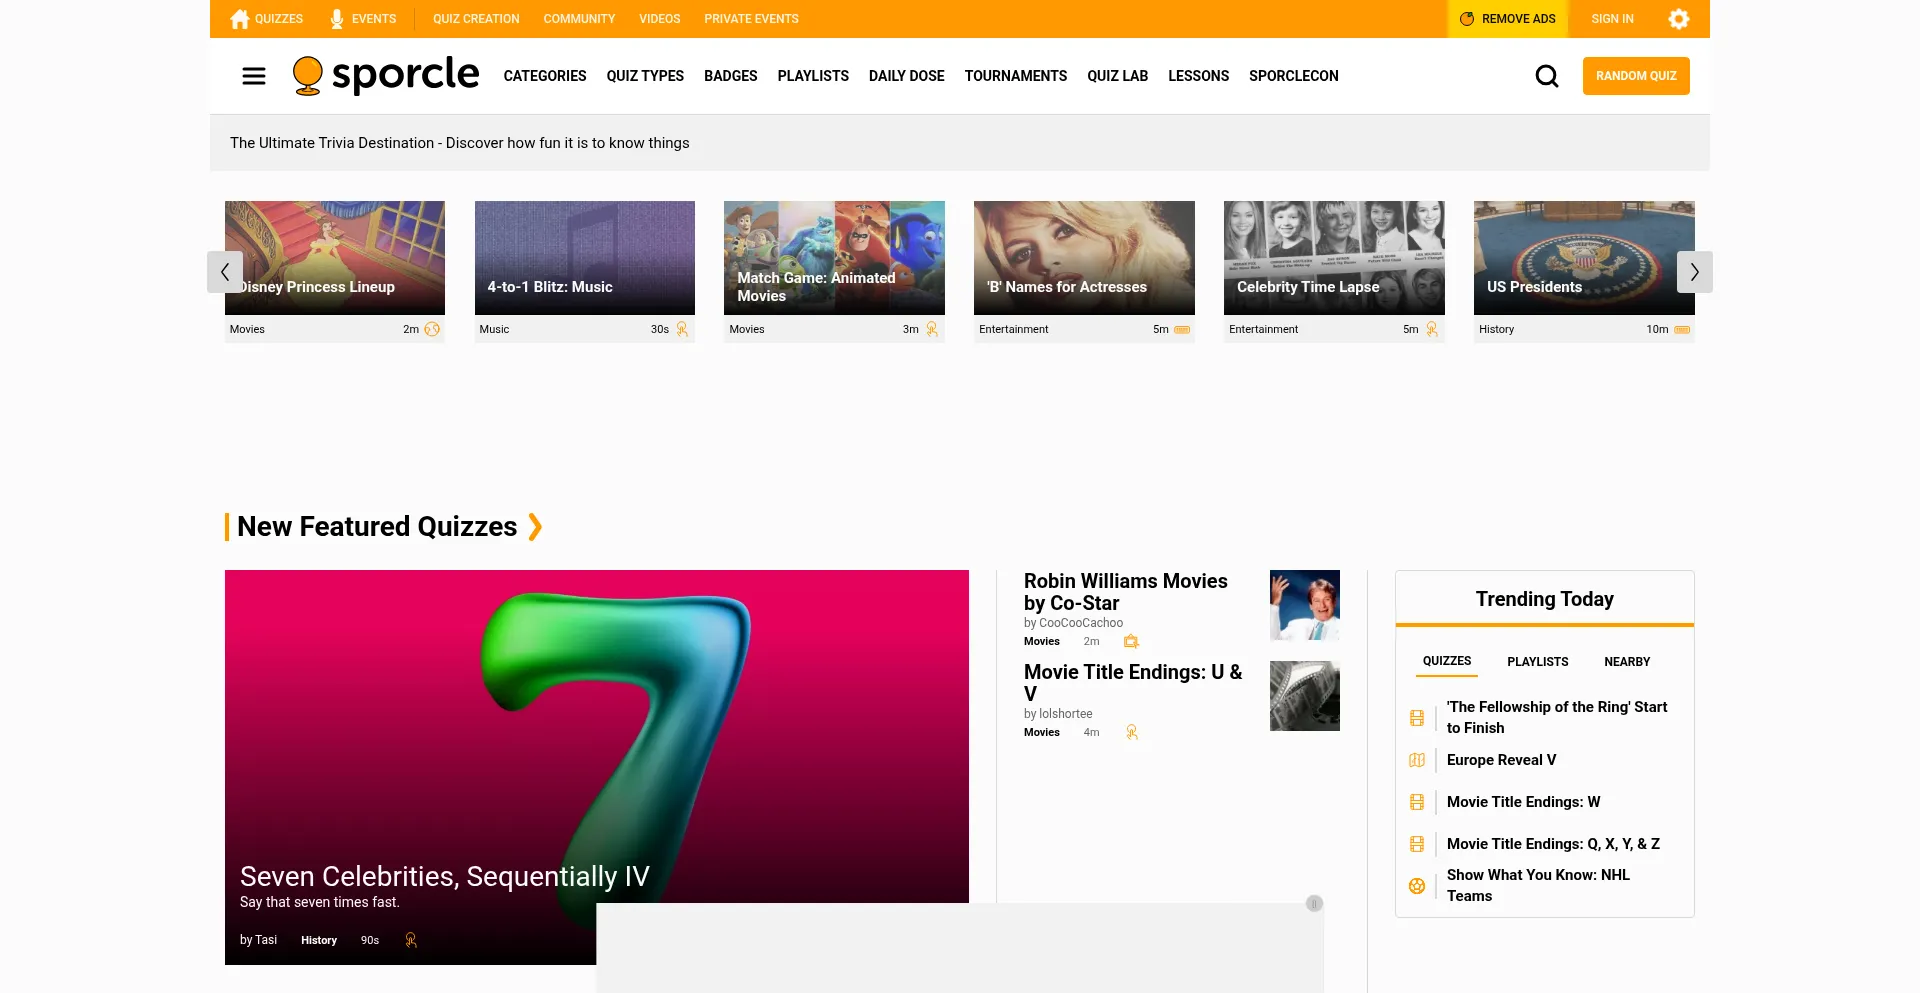This screenshot has width=1920, height=993.
Task: Open the hamburger menu icon
Action: coord(254,76)
